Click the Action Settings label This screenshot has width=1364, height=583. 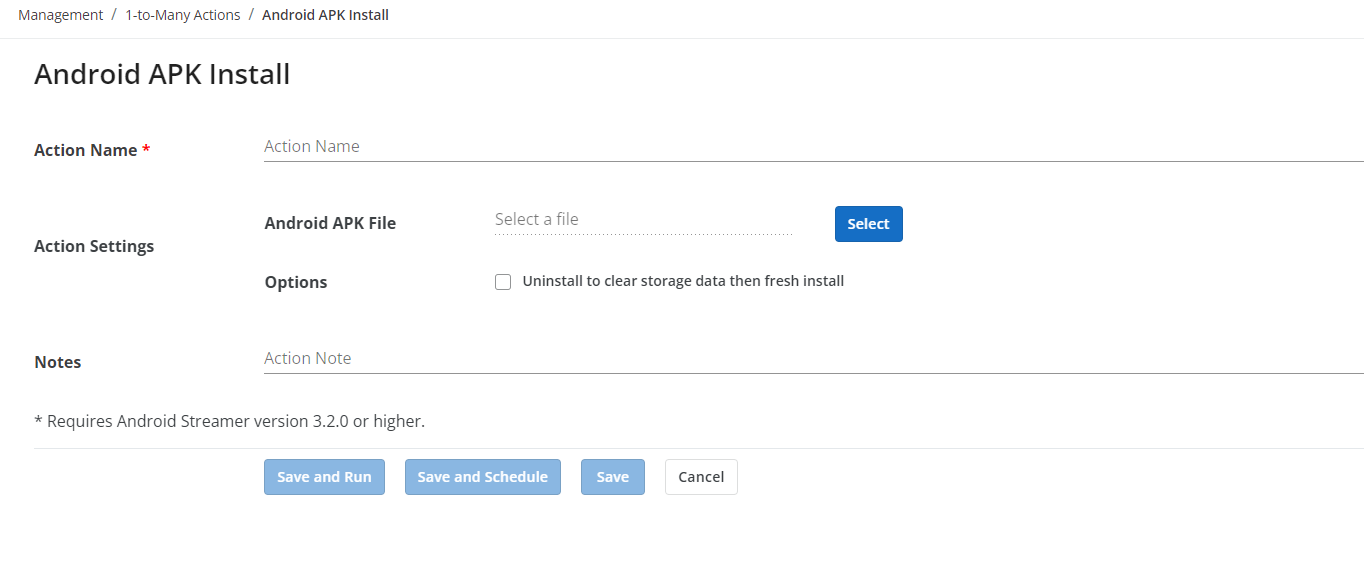coord(94,246)
